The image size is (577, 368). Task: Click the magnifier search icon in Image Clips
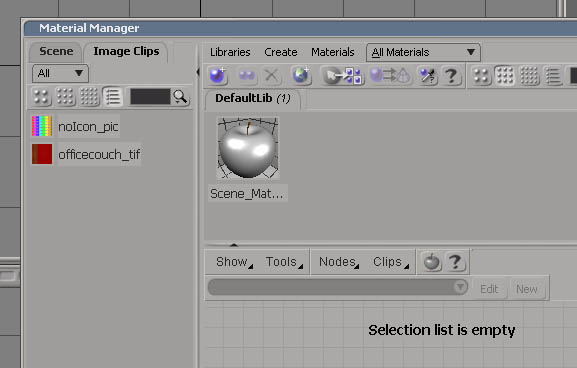(180, 96)
